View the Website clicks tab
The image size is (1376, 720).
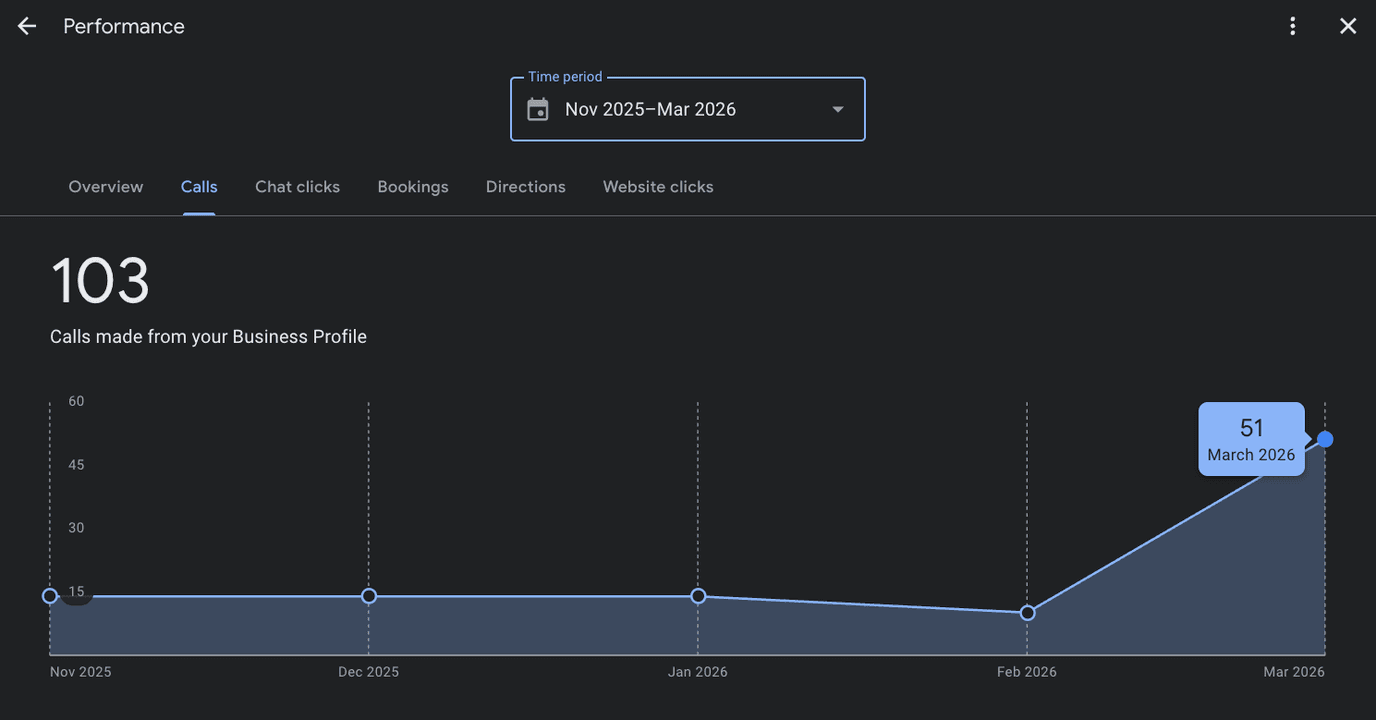658,187
